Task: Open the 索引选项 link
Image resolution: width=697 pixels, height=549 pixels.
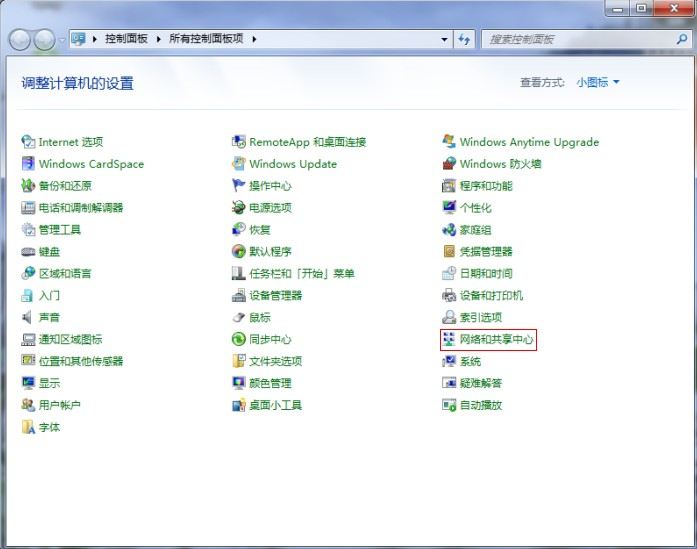Action: tap(481, 317)
